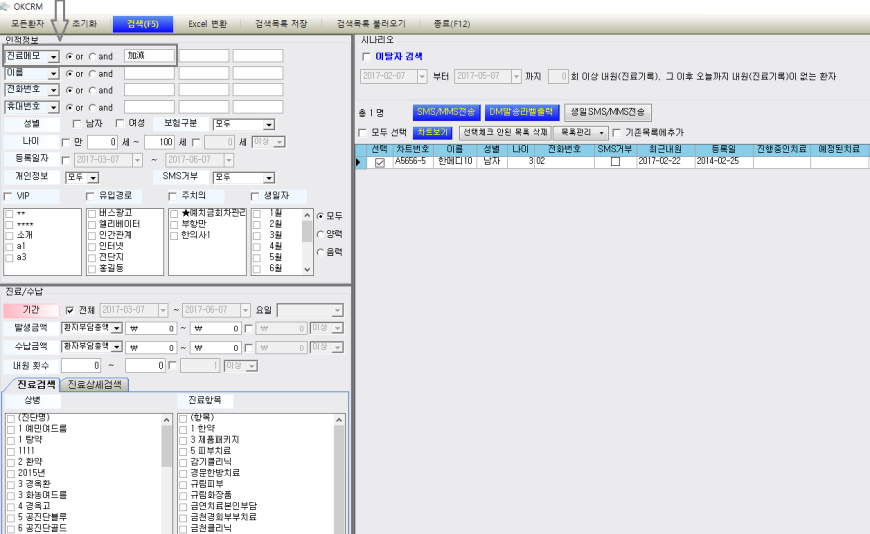Enable the 유입경로 checkbox

click(x=90, y=196)
